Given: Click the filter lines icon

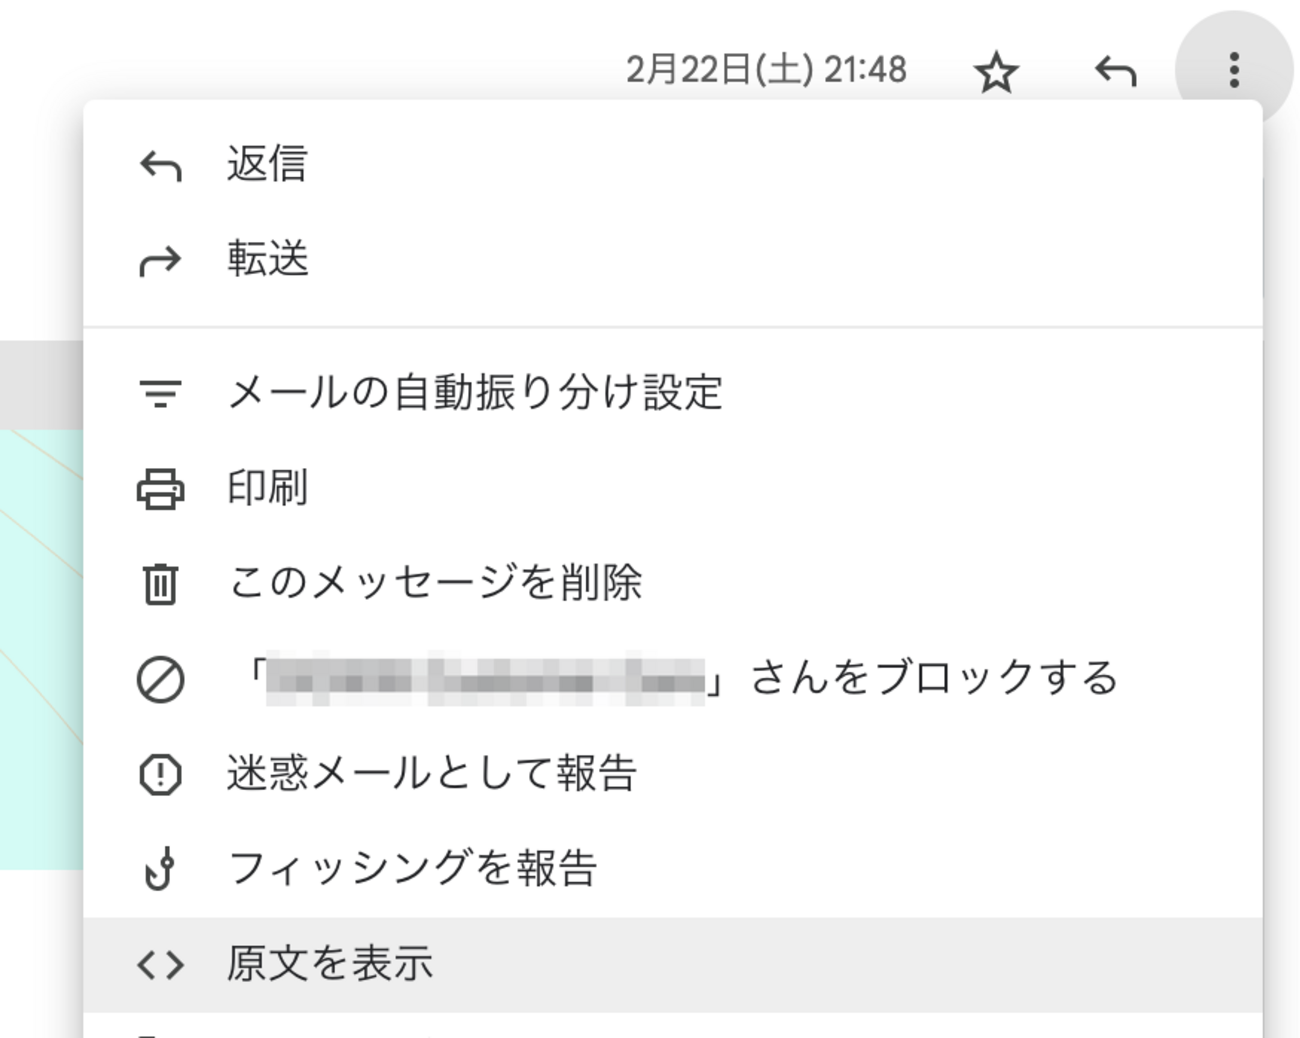Looking at the screenshot, I should (160, 393).
